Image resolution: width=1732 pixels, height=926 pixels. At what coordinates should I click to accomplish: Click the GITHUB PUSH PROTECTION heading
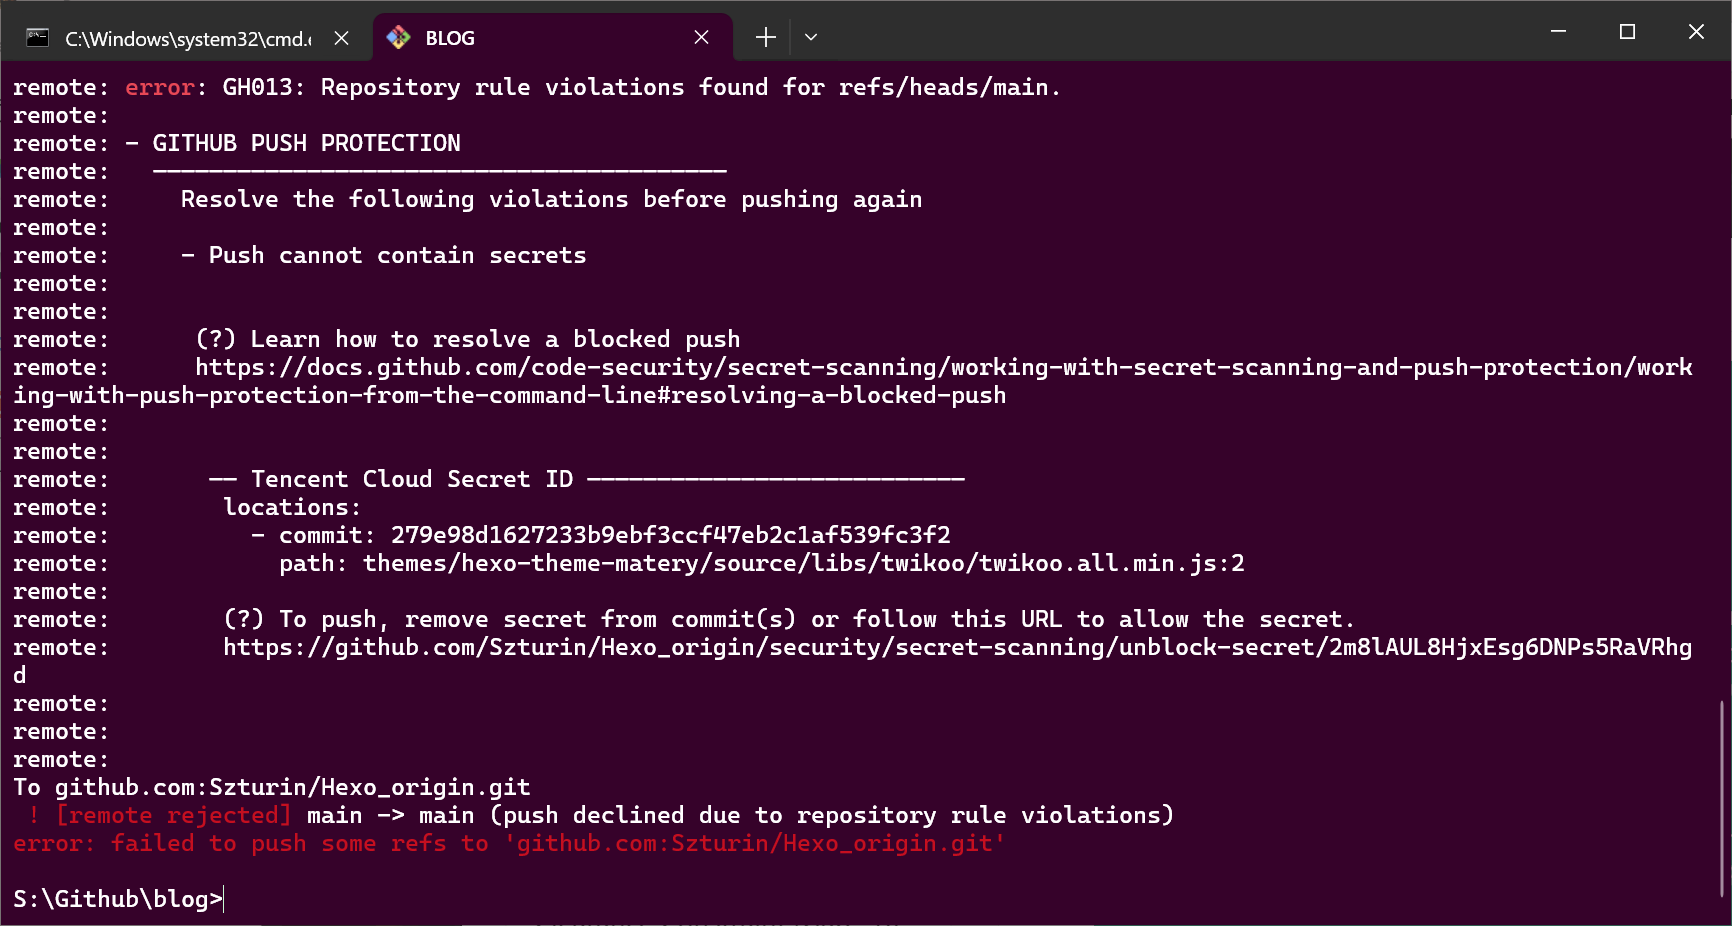[306, 144]
